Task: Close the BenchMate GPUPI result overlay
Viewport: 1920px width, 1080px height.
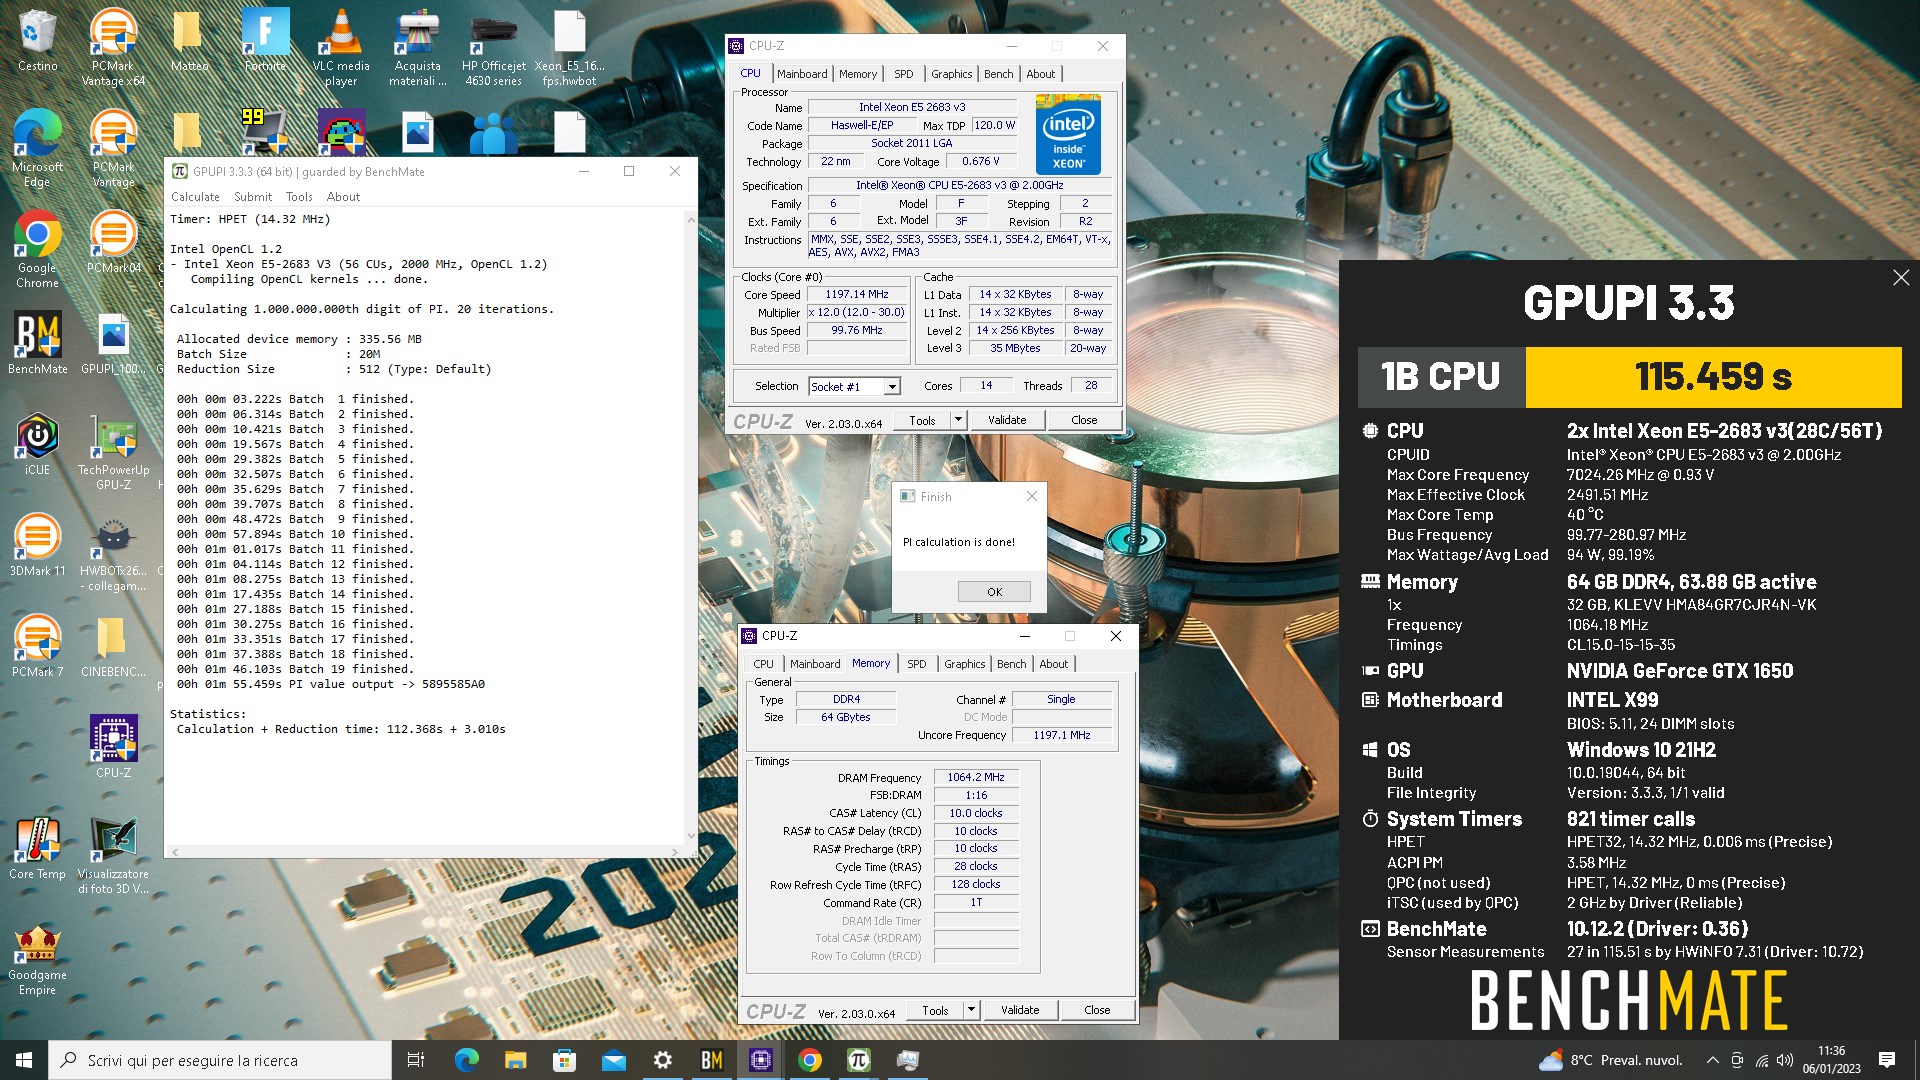Action: 1901,278
